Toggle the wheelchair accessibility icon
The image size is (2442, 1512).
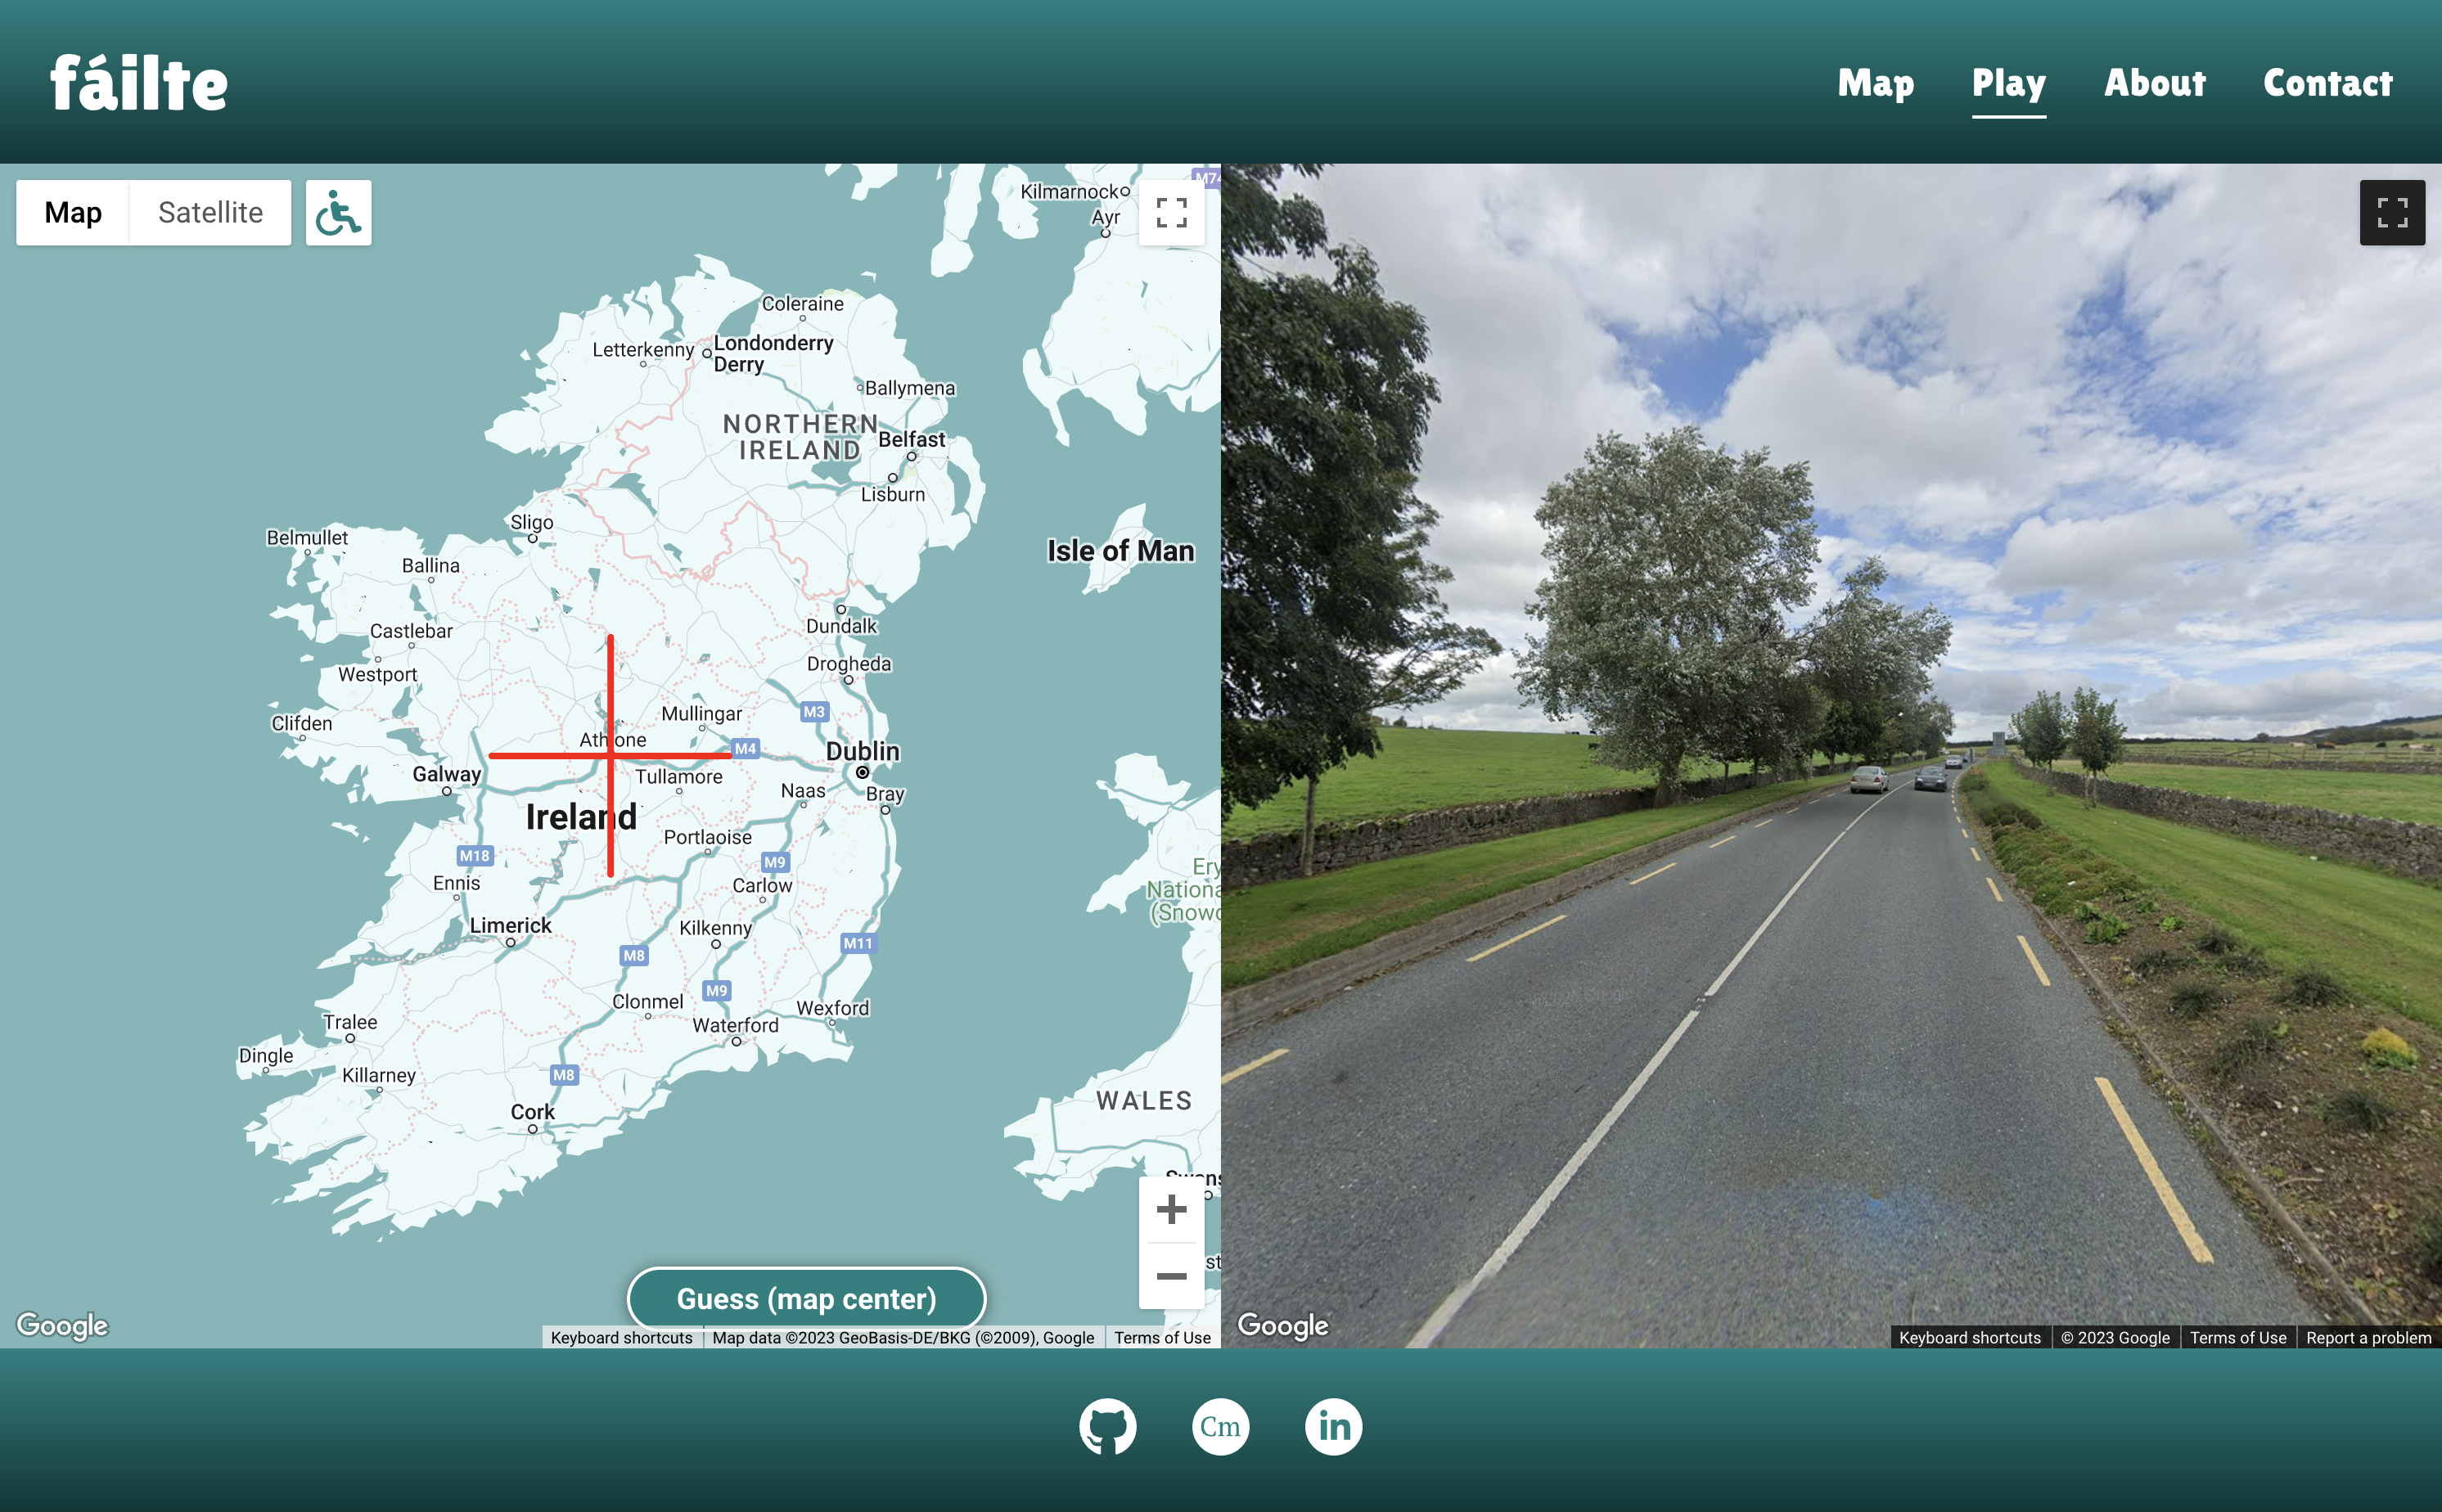coord(338,213)
